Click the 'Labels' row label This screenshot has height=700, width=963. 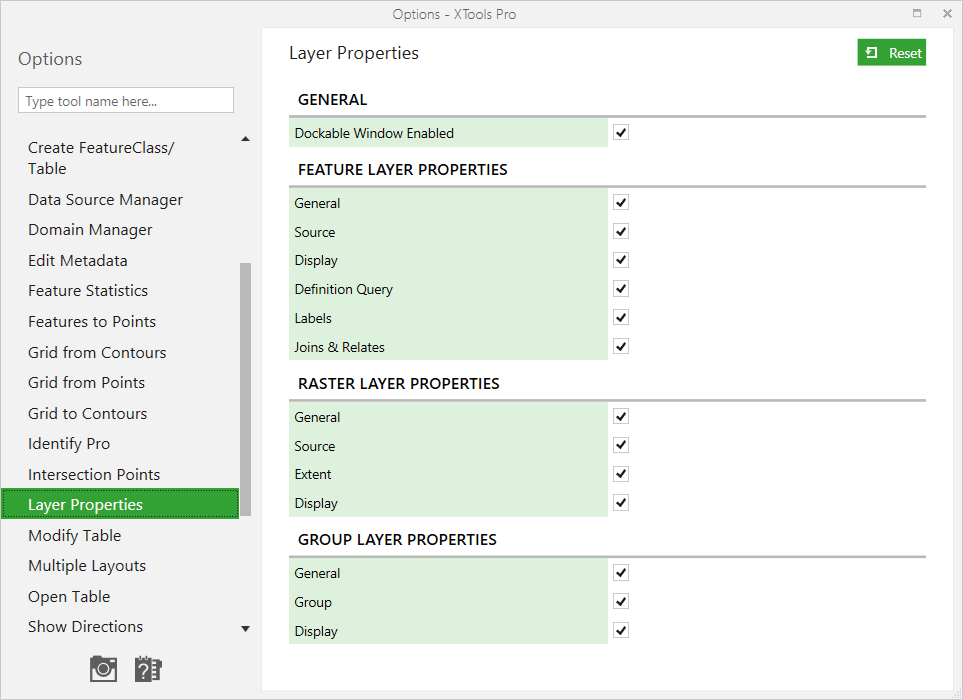(x=313, y=318)
